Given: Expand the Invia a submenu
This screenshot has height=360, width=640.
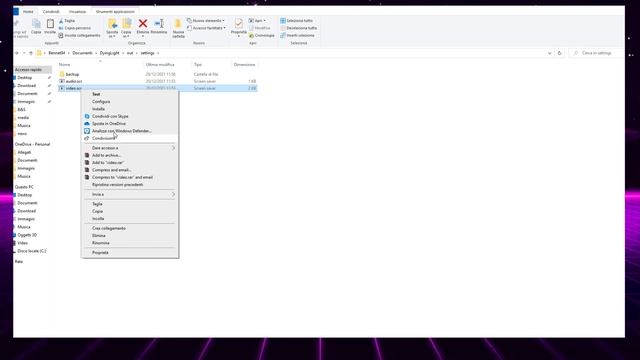Looking at the screenshot, I should pyautogui.click(x=130, y=194).
